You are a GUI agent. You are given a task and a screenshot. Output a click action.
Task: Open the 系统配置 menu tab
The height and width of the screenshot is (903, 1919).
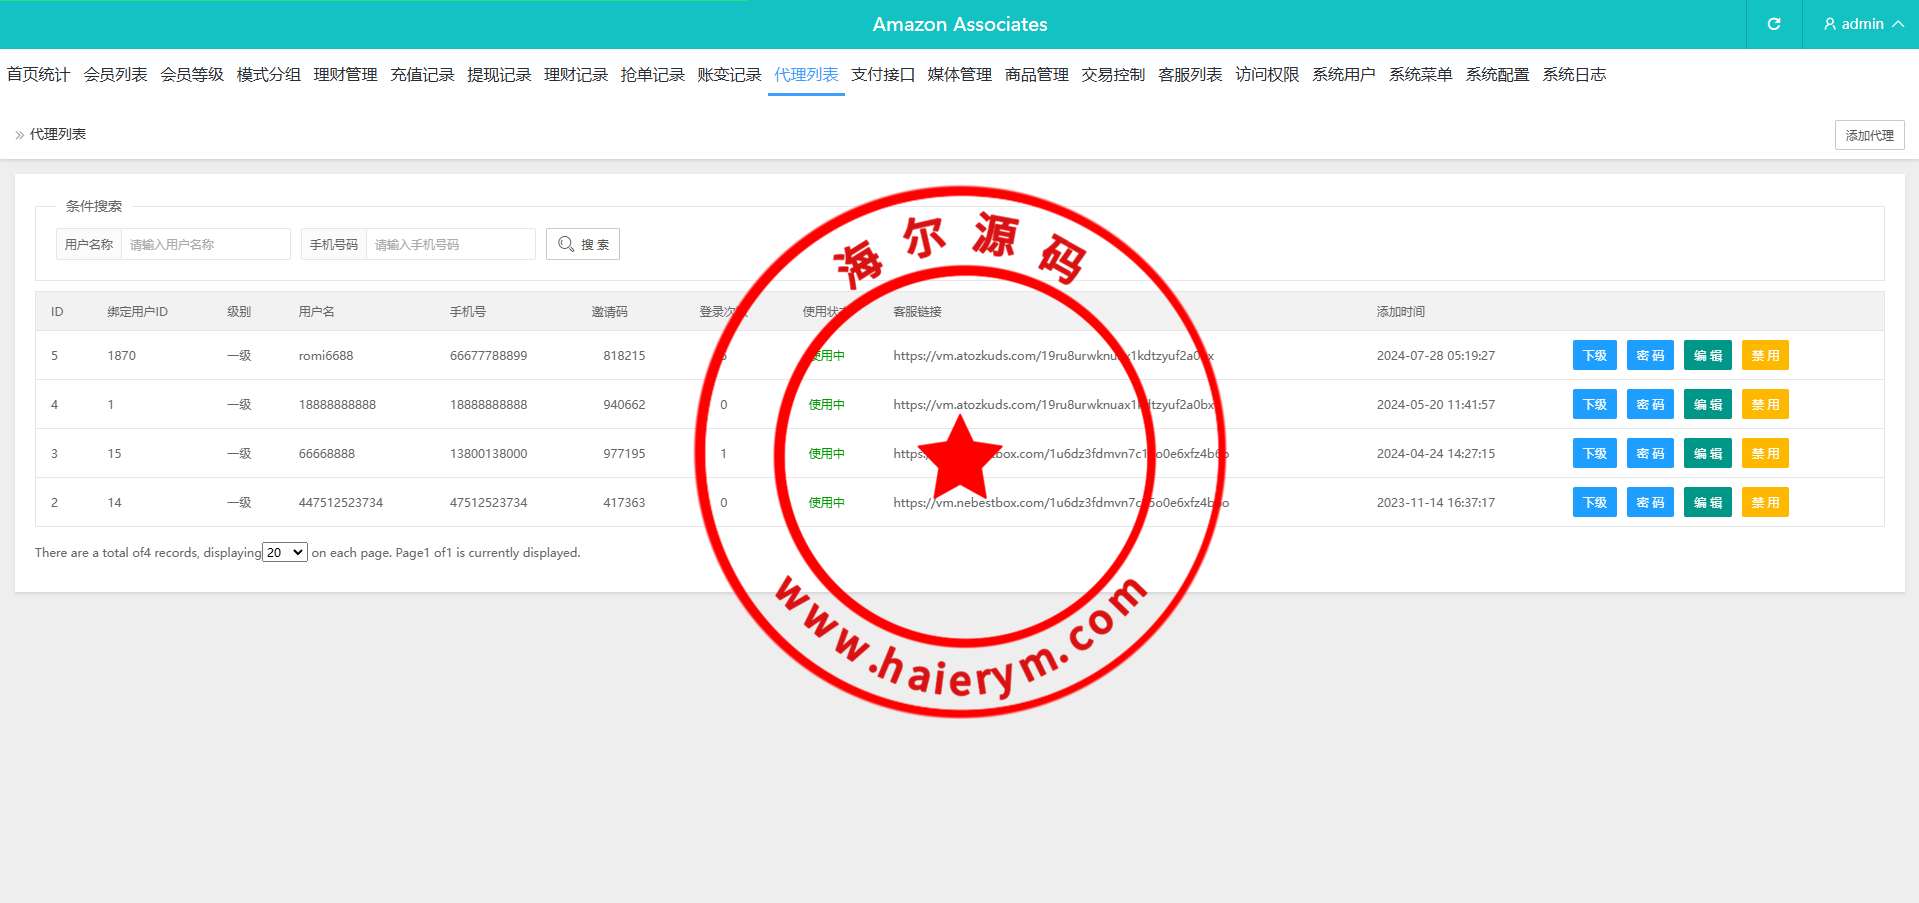1497,75
